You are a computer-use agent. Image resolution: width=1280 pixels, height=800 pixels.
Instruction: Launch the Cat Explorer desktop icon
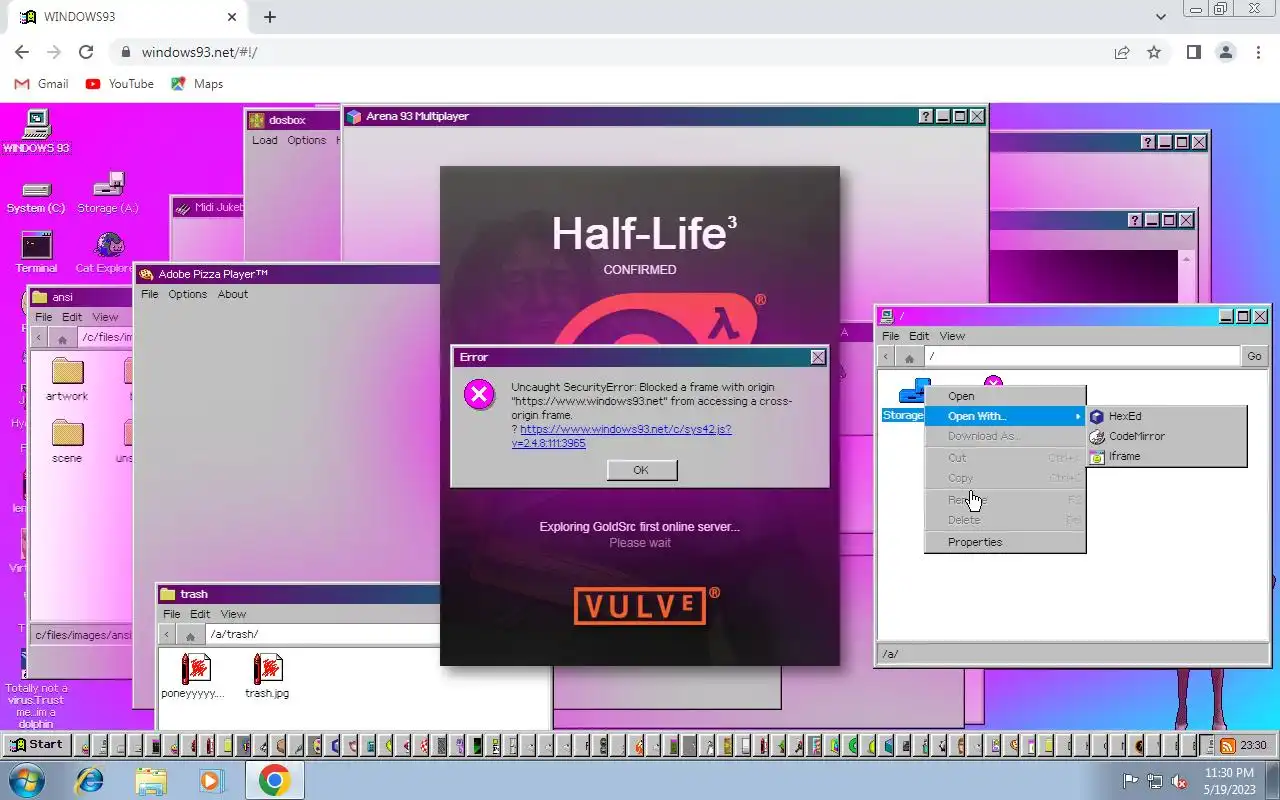pyautogui.click(x=108, y=252)
